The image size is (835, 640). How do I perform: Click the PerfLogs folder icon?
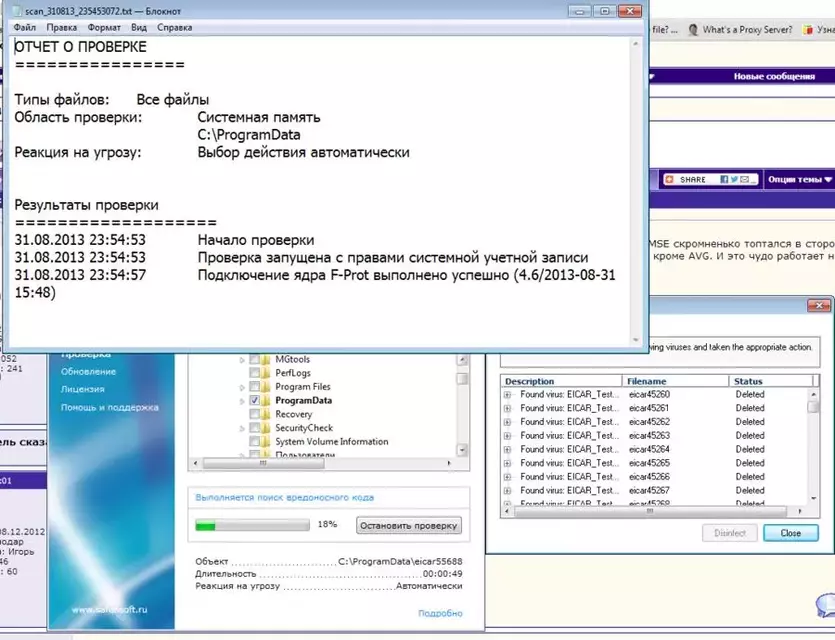[266, 373]
